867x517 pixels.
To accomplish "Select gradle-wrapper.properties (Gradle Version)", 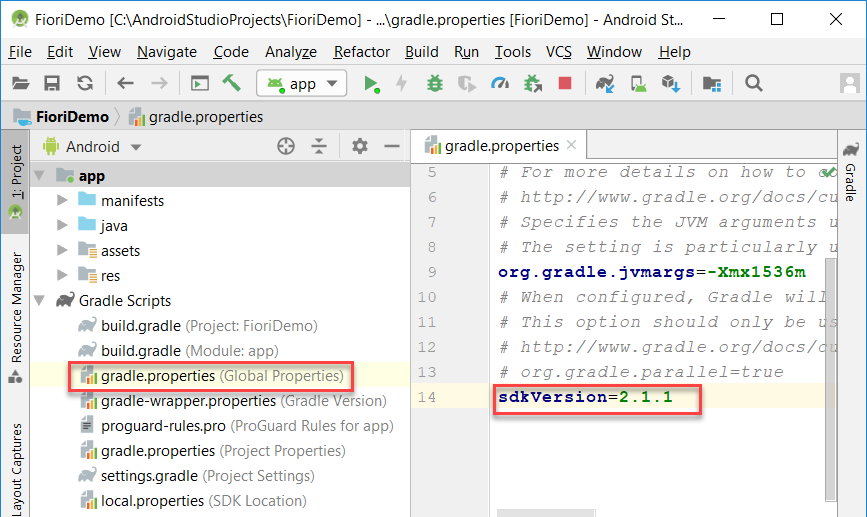I will 233,401.
